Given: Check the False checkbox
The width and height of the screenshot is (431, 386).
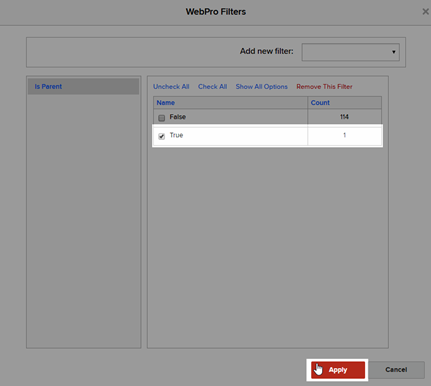Looking at the screenshot, I should (162, 118).
